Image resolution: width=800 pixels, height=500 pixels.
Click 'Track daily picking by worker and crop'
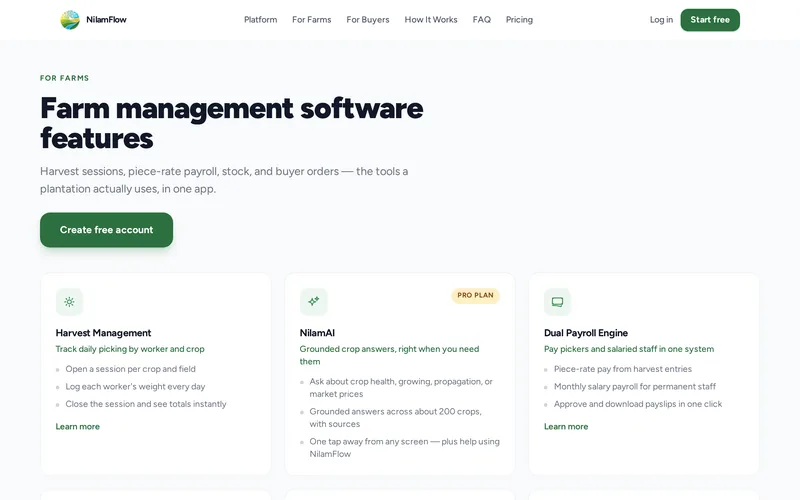pyautogui.click(x=130, y=349)
